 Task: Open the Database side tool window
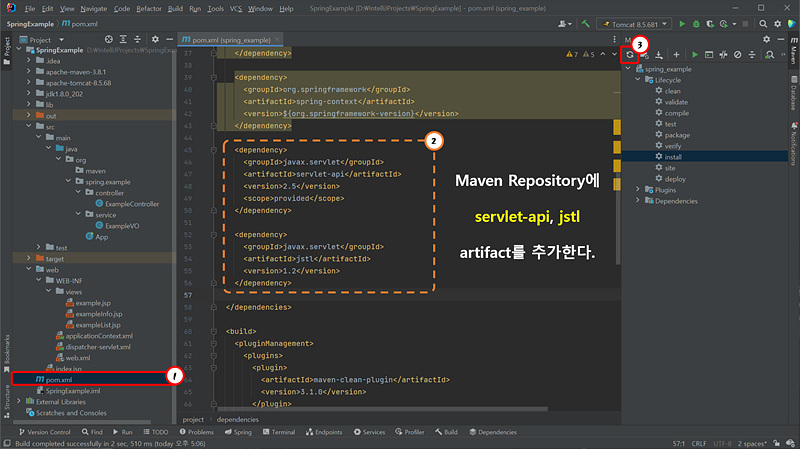(x=794, y=93)
